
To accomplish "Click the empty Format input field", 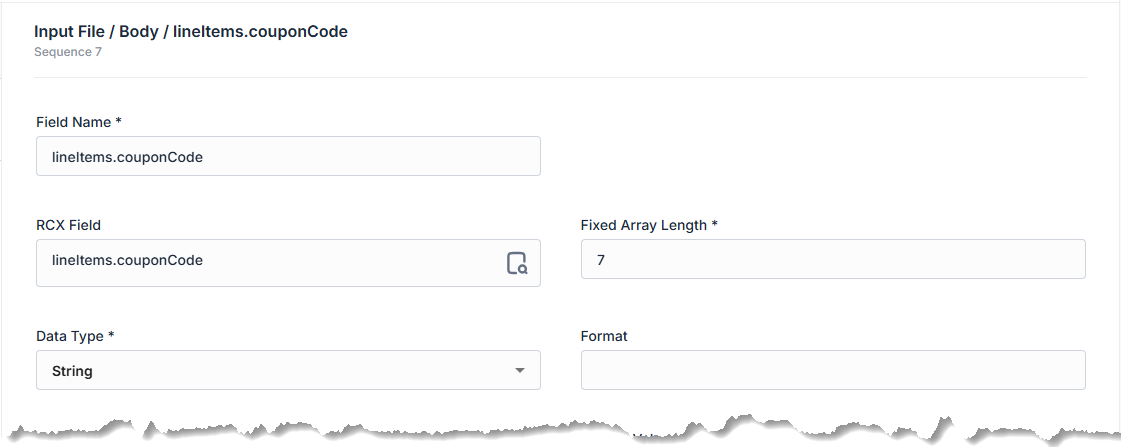I will click(x=832, y=370).
